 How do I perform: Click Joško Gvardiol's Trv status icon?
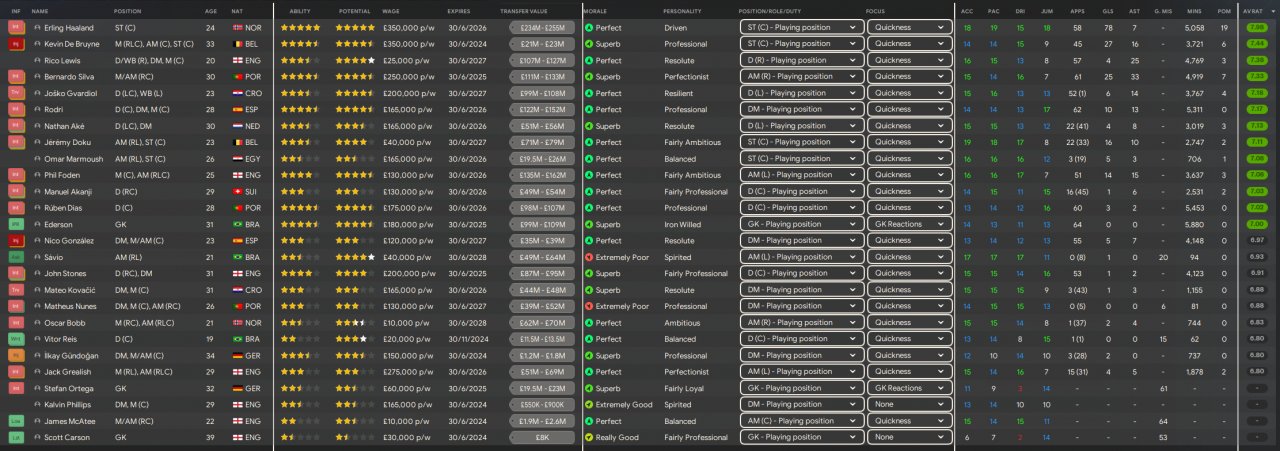(16, 93)
